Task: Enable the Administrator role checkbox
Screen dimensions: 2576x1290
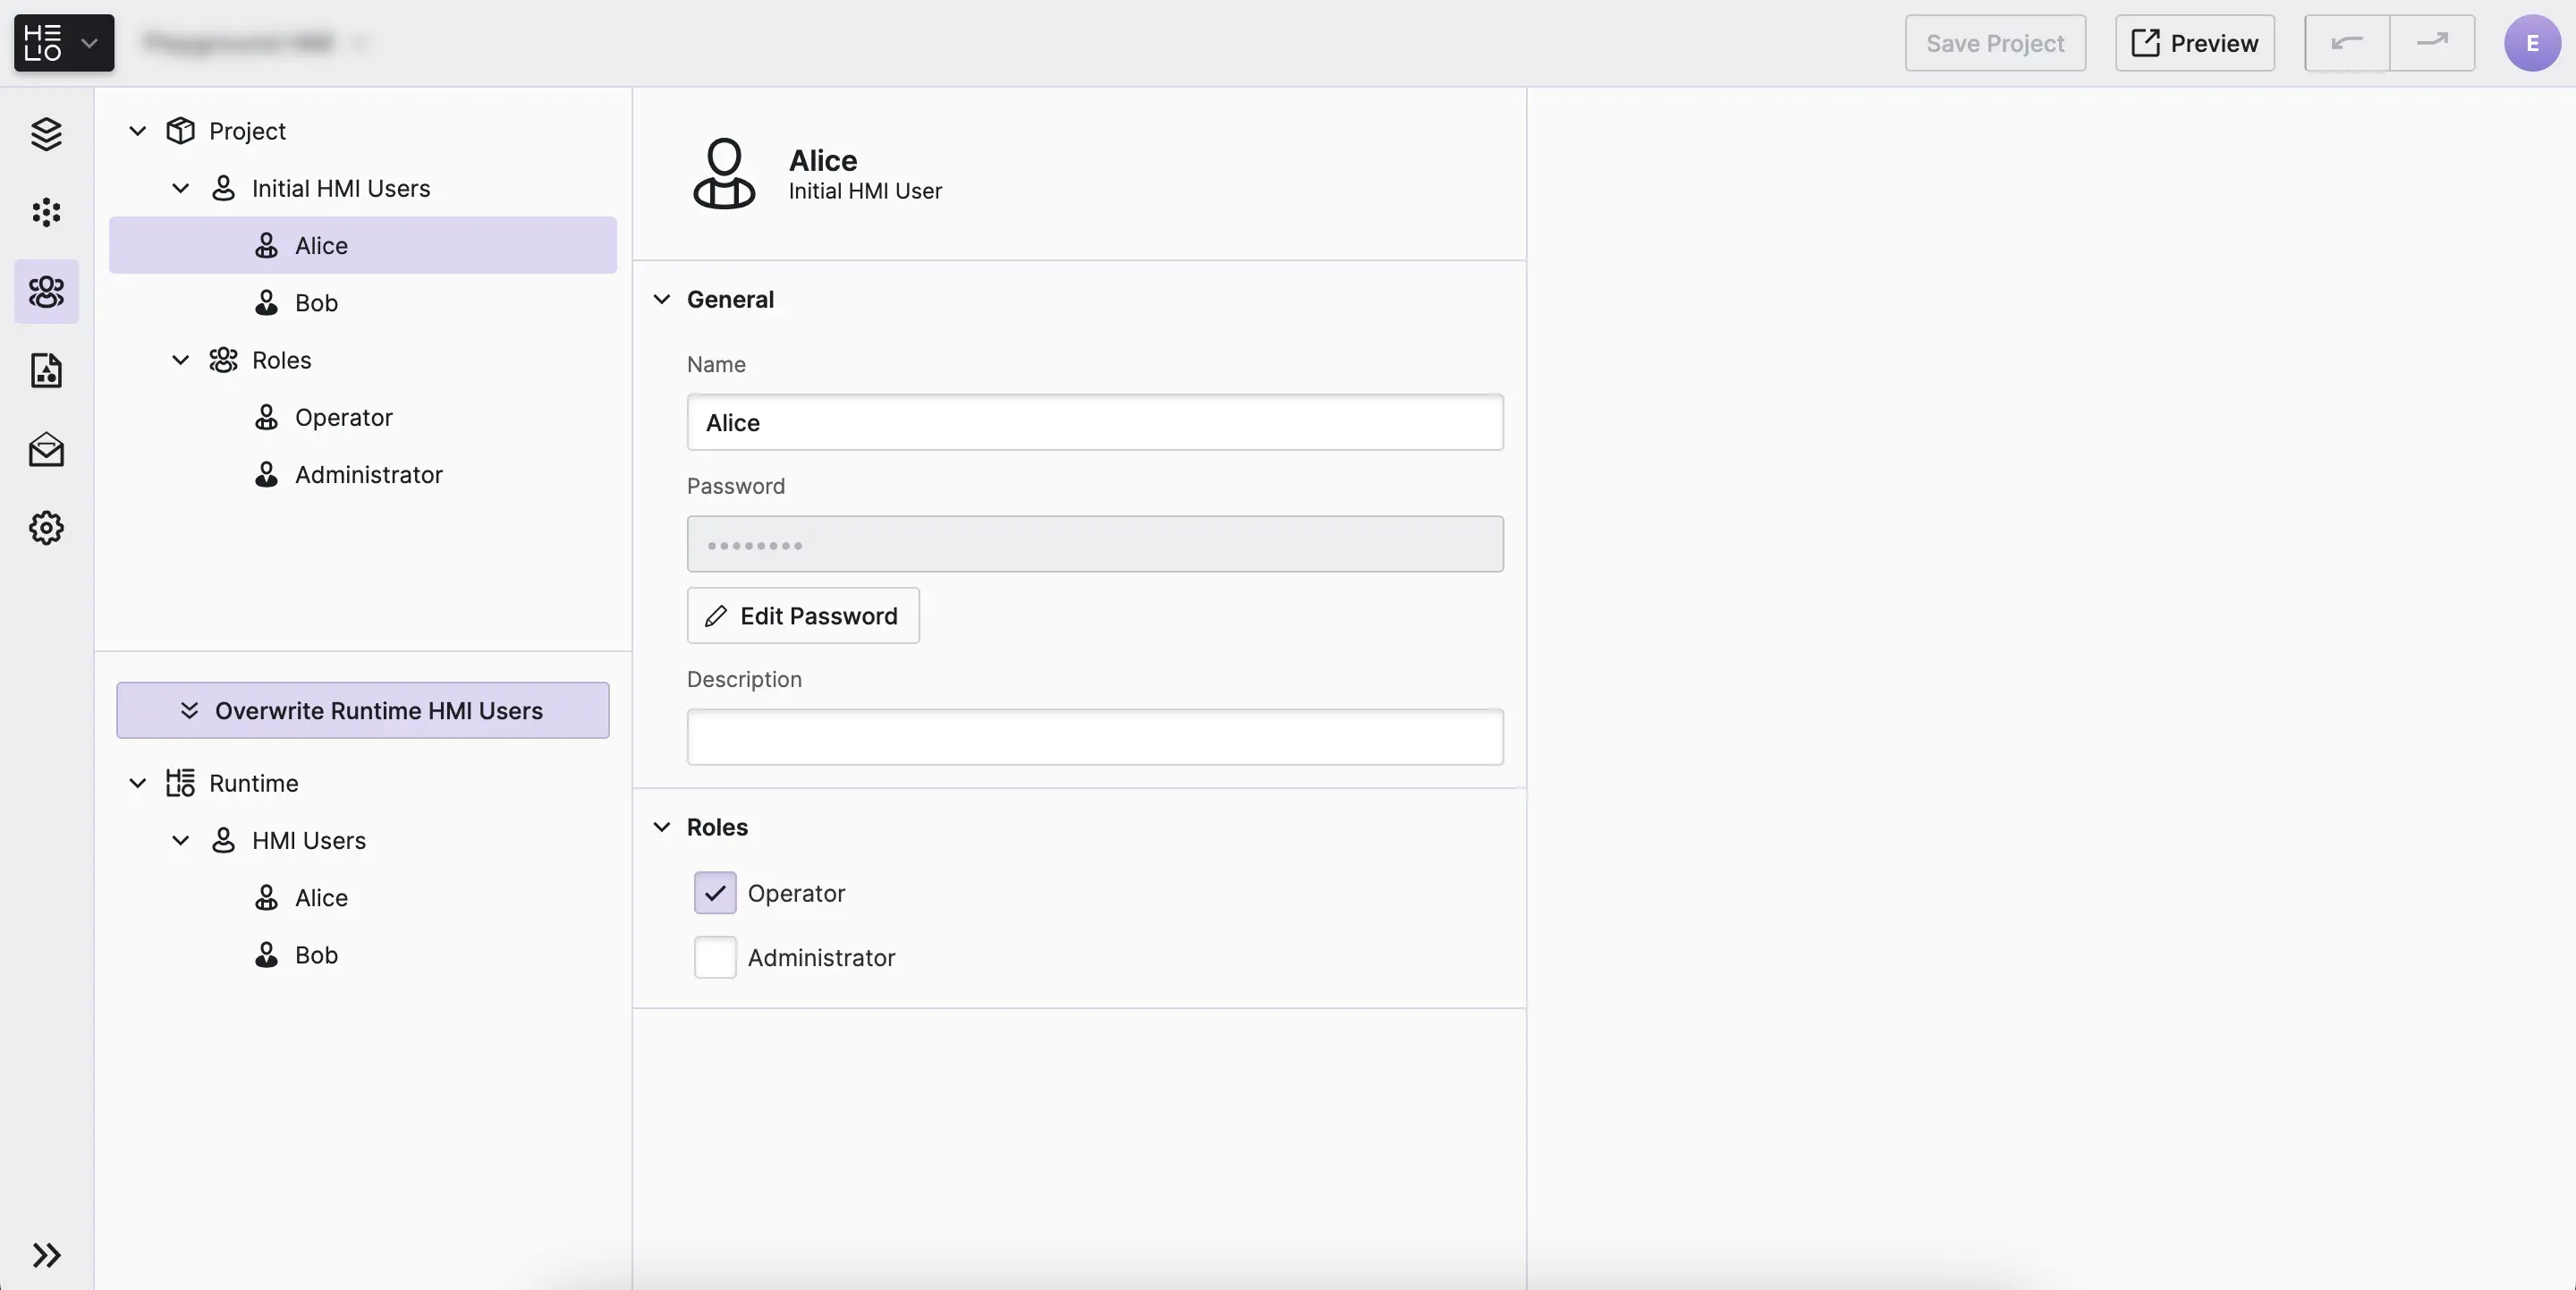Action: point(715,958)
